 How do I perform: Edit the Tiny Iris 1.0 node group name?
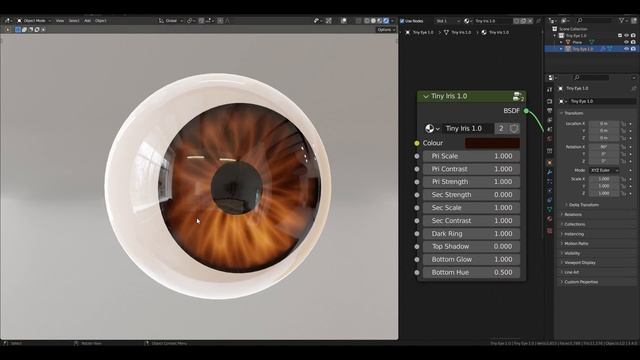tap(468, 129)
